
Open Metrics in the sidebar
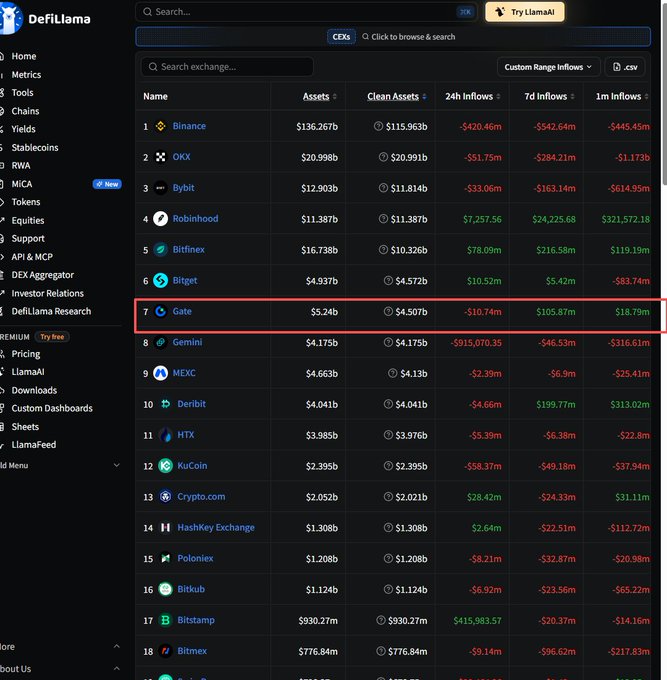[x=26, y=75]
